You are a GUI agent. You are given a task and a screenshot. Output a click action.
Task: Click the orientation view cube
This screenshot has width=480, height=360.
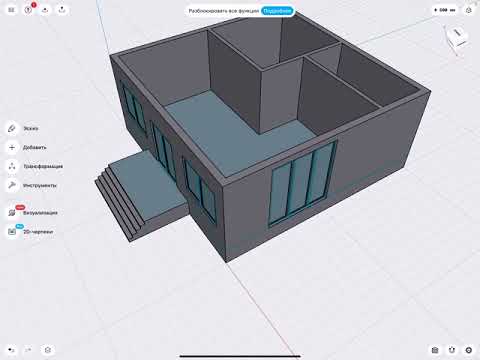tap(457, 37)
